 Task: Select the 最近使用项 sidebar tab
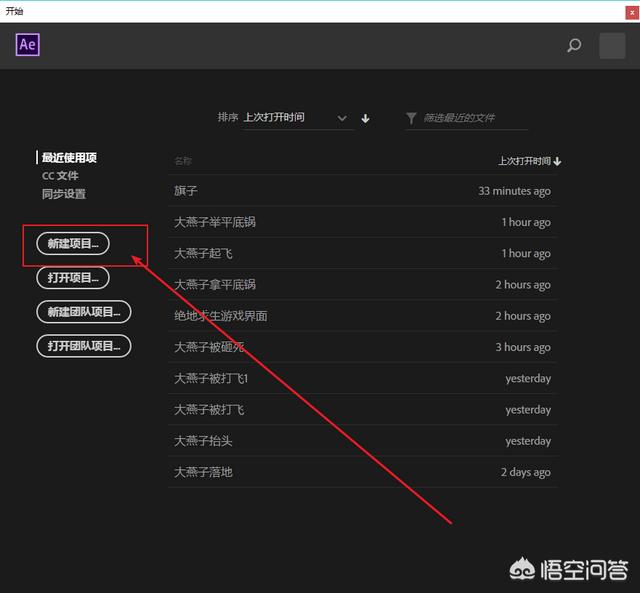coord(69,158)
